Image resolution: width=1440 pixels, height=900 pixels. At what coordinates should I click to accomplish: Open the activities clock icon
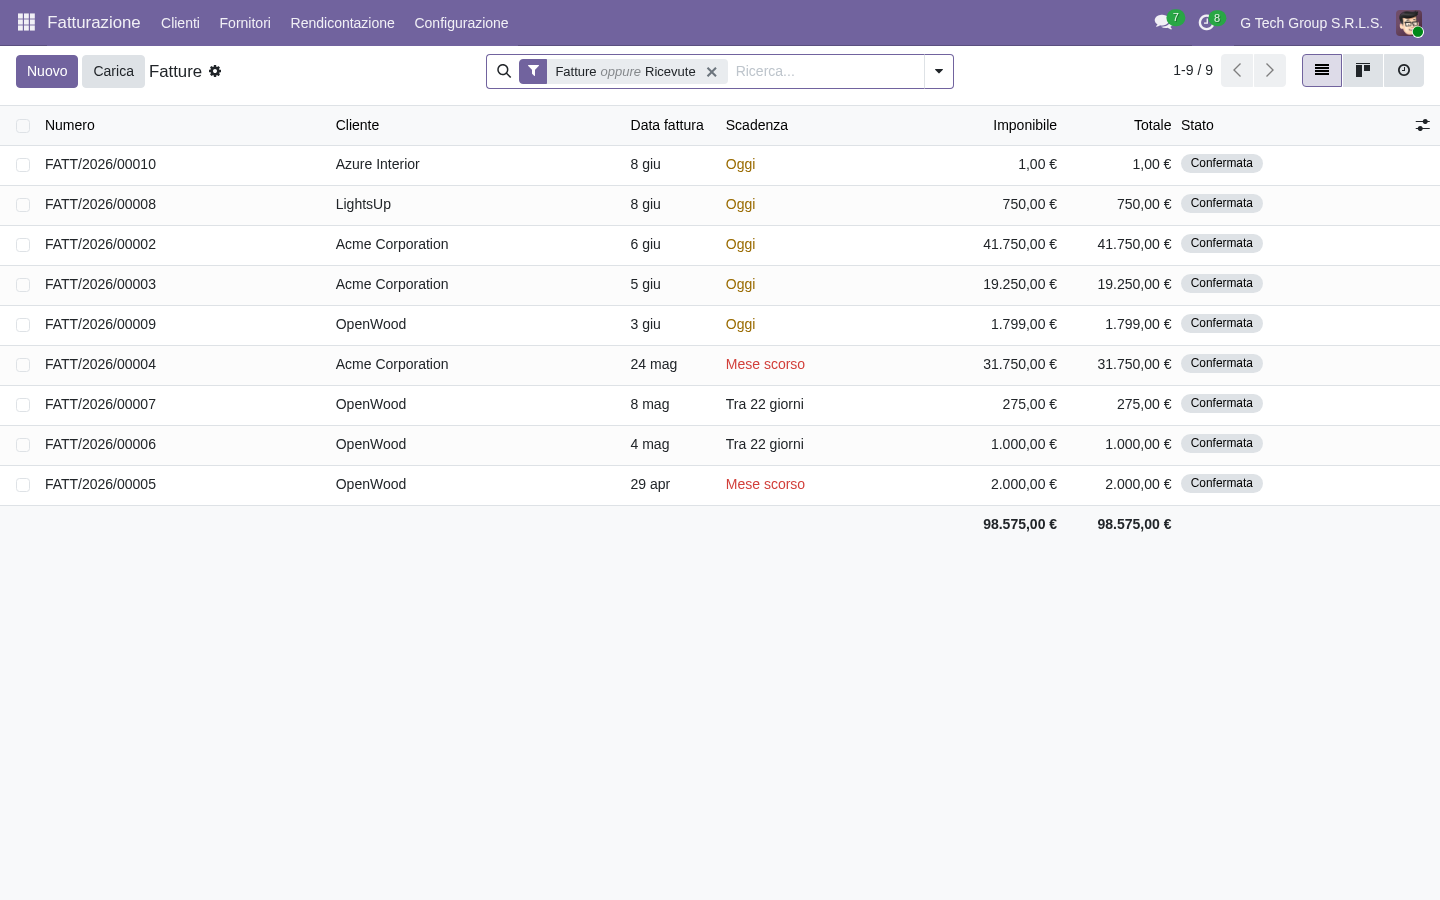tap(1206, 22)
